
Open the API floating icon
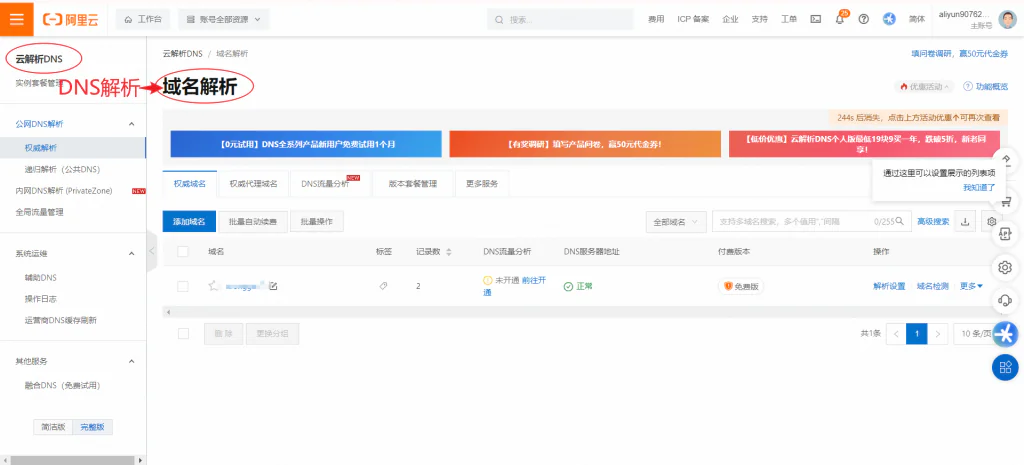(1006, 234)
